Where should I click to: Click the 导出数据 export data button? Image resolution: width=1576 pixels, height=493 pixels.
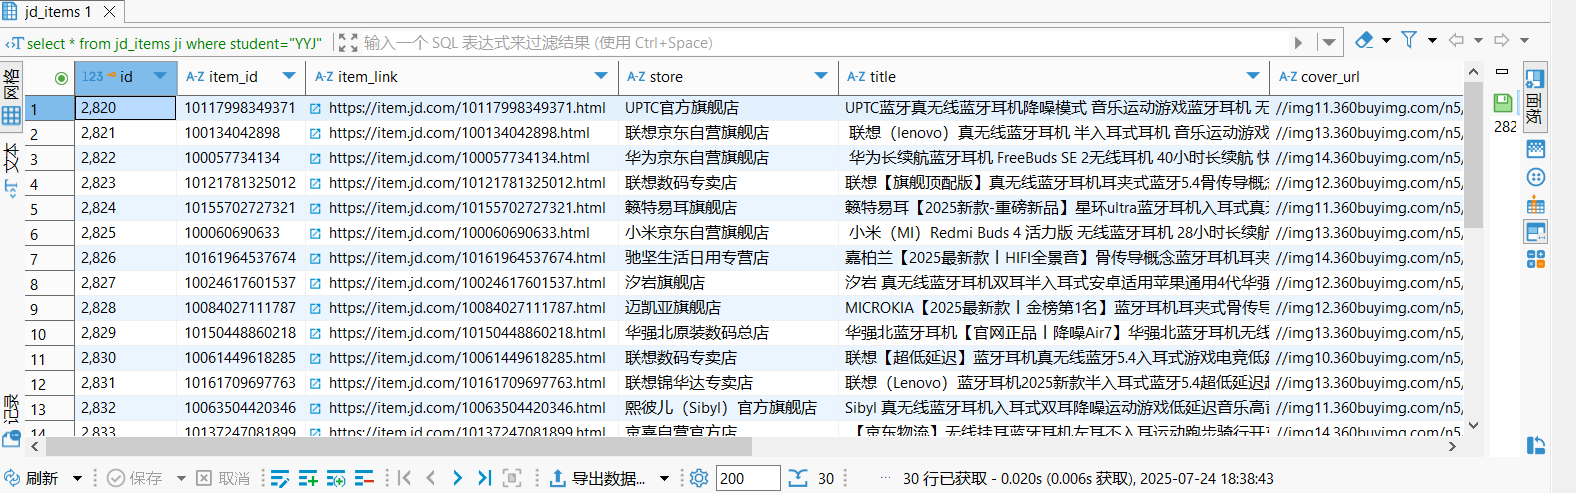pyautogui.click(x=598, y=479)
